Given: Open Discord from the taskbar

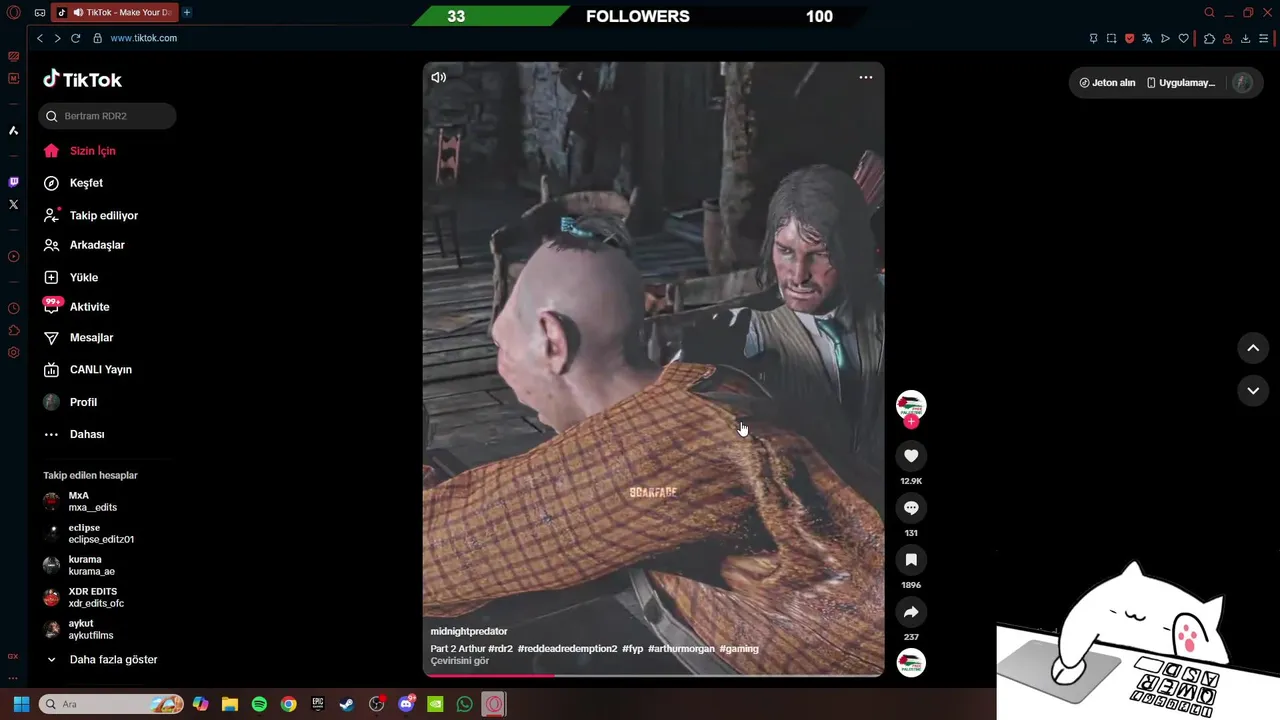Looking at the screenshot, I should point(406,704).
